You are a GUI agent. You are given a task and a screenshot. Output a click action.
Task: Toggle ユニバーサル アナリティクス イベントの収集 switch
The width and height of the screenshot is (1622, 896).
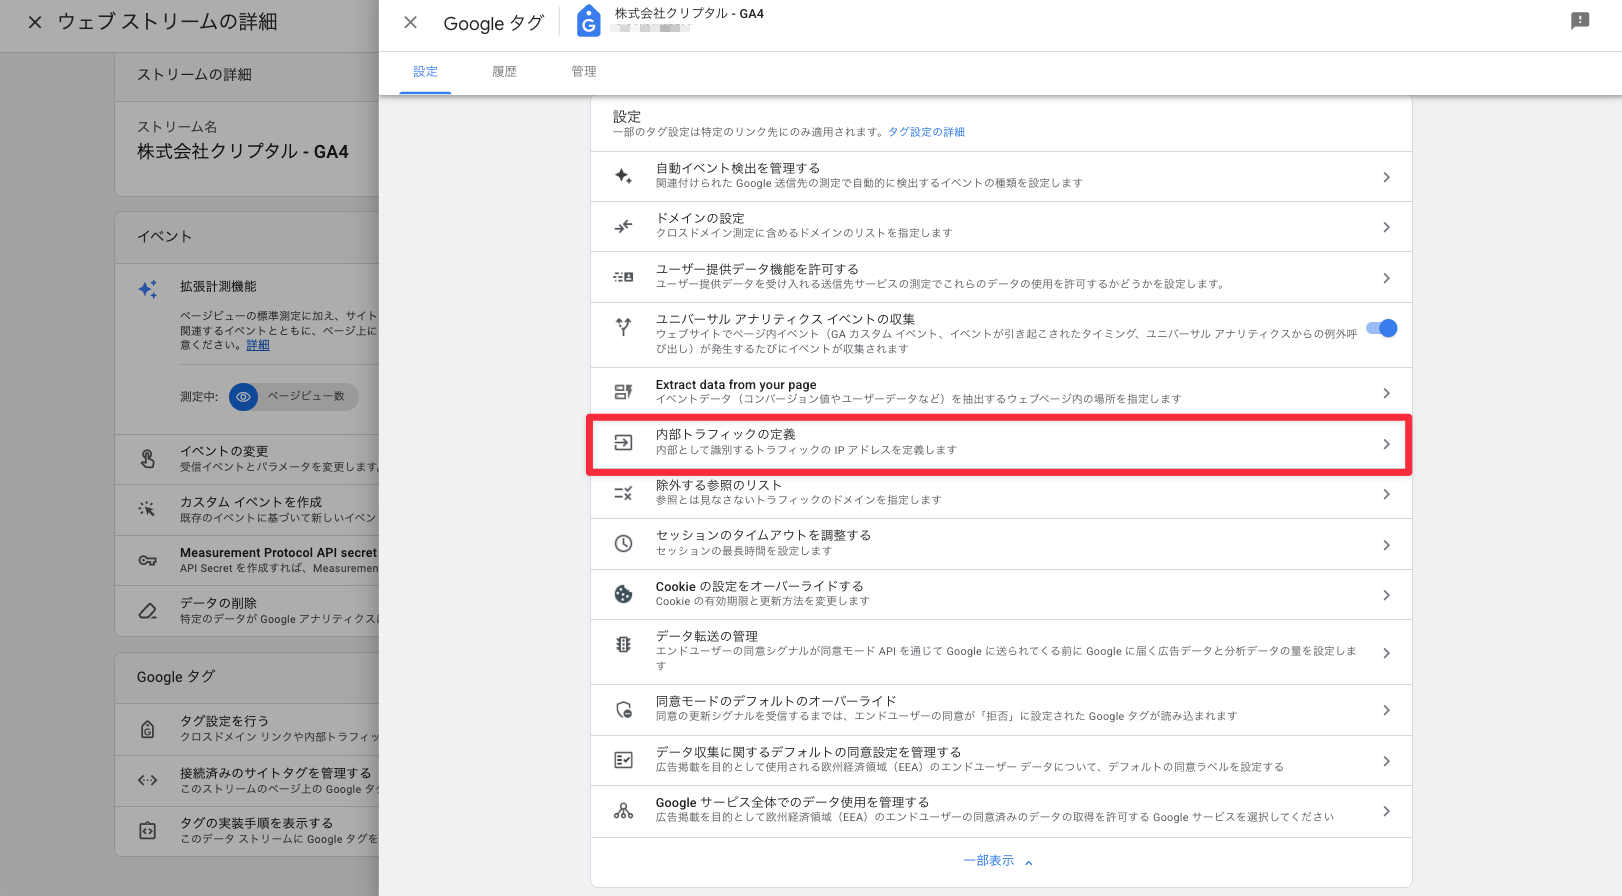tap(1382, 328)
